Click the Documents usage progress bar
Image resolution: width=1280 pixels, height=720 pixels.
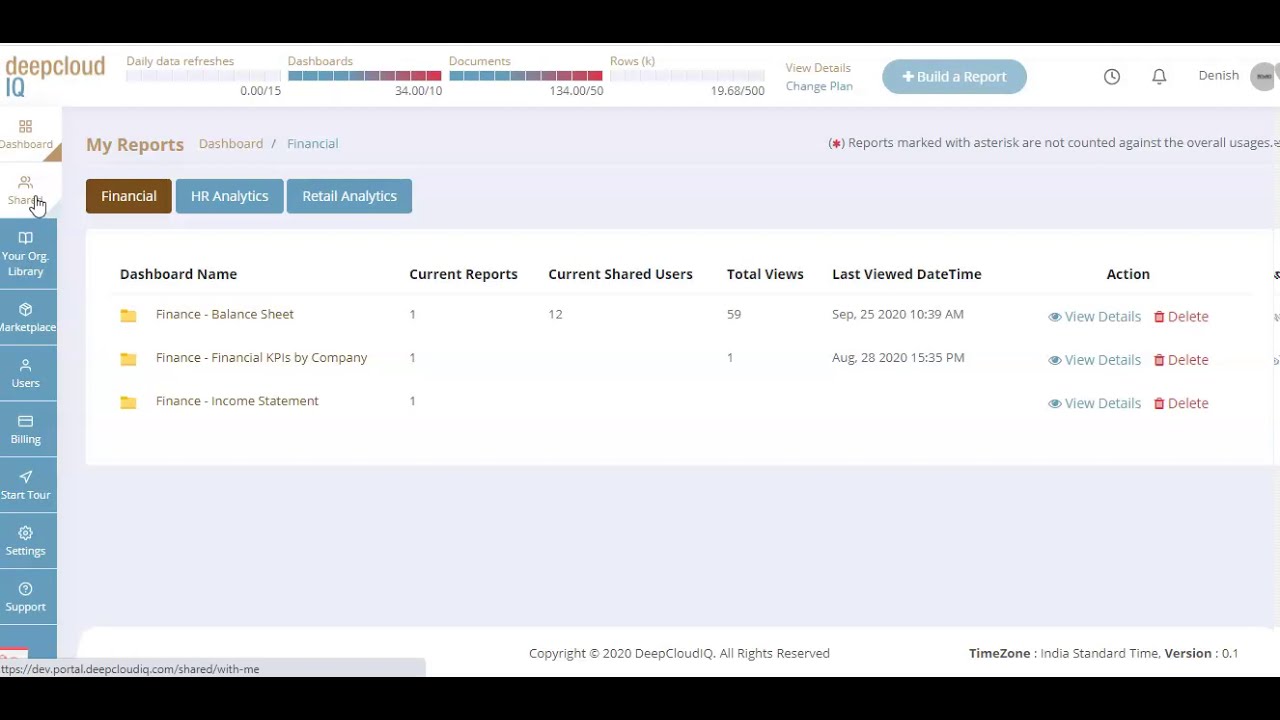click(x=526, y=76)
